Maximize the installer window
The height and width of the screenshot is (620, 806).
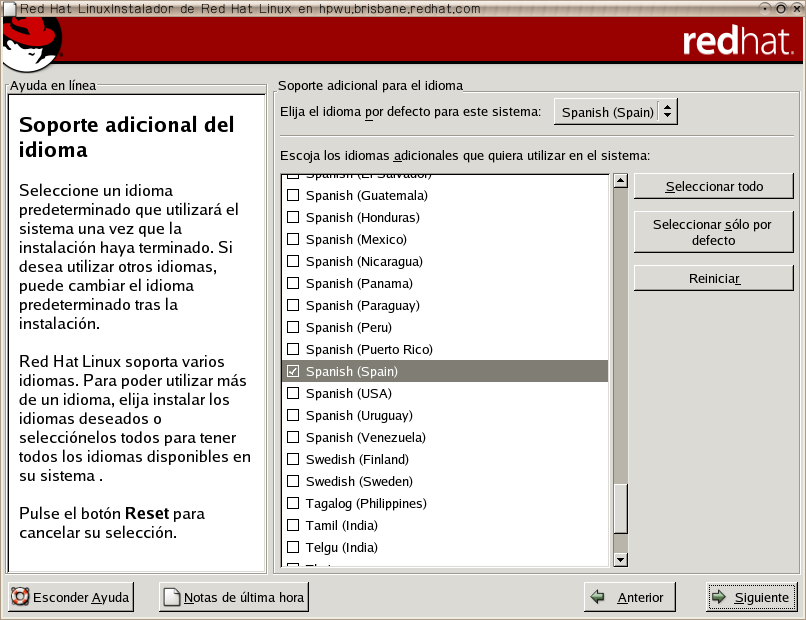coord(781,8)
